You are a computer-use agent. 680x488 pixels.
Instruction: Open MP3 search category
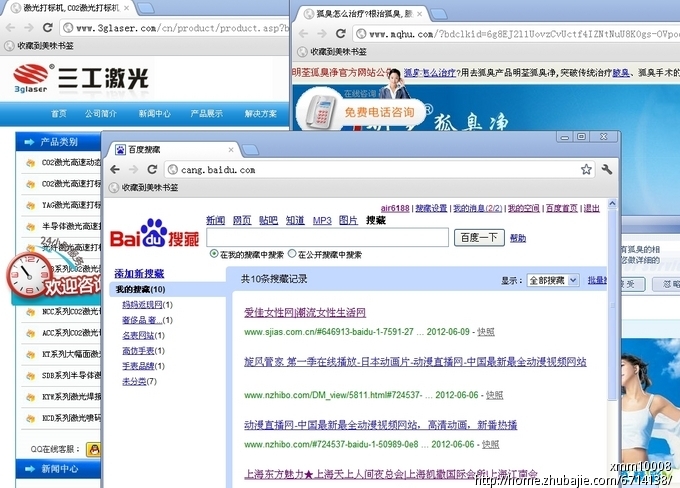(322, 220)
